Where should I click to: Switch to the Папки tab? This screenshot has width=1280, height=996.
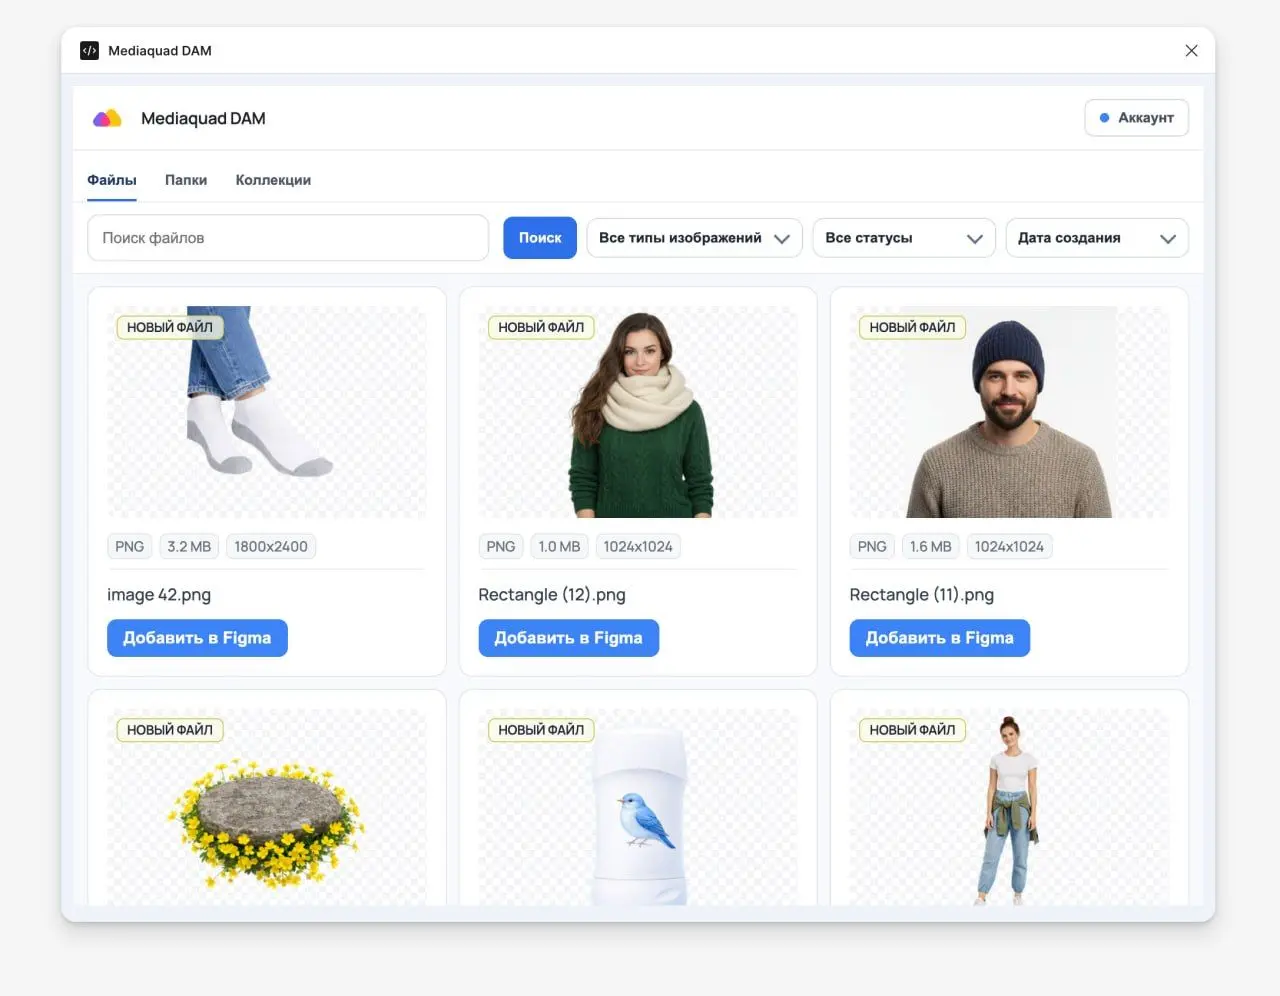click(x=186, y=180)
